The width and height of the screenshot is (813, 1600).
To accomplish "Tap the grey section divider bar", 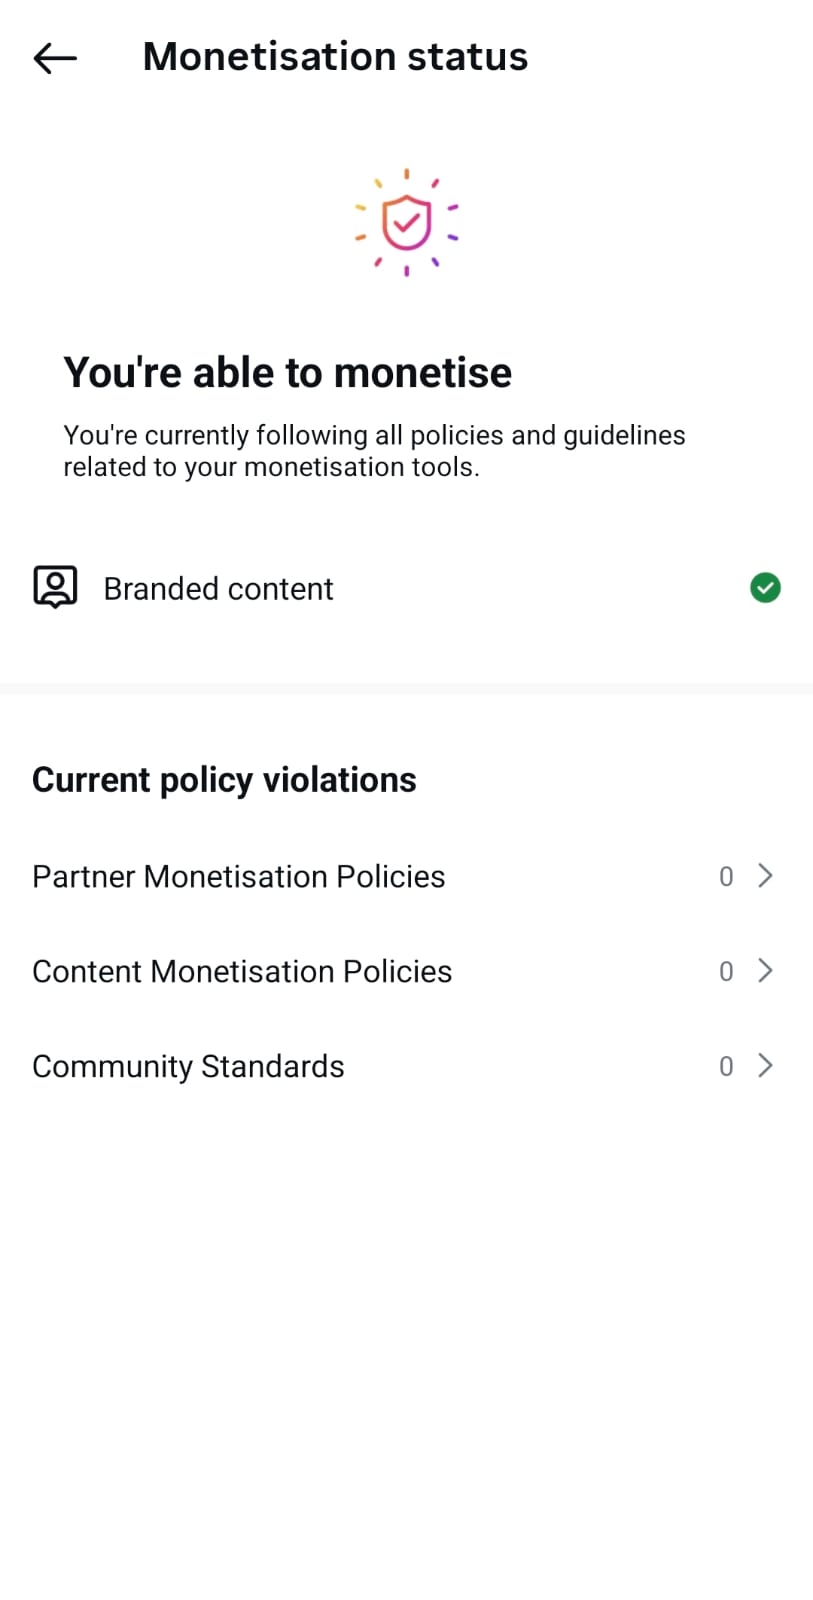I will click(x=406, y=688).
